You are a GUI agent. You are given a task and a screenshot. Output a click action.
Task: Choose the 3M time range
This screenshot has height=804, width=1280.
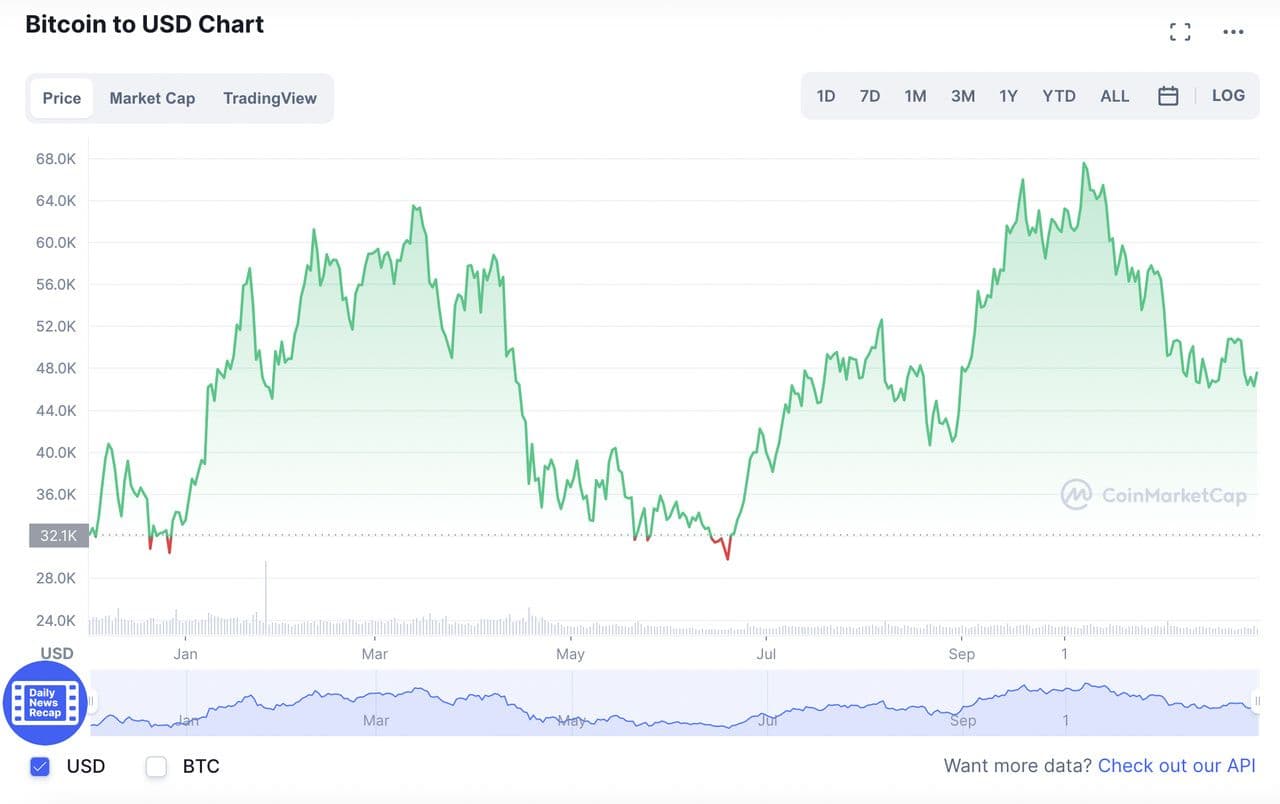click(x=963, y=96)
